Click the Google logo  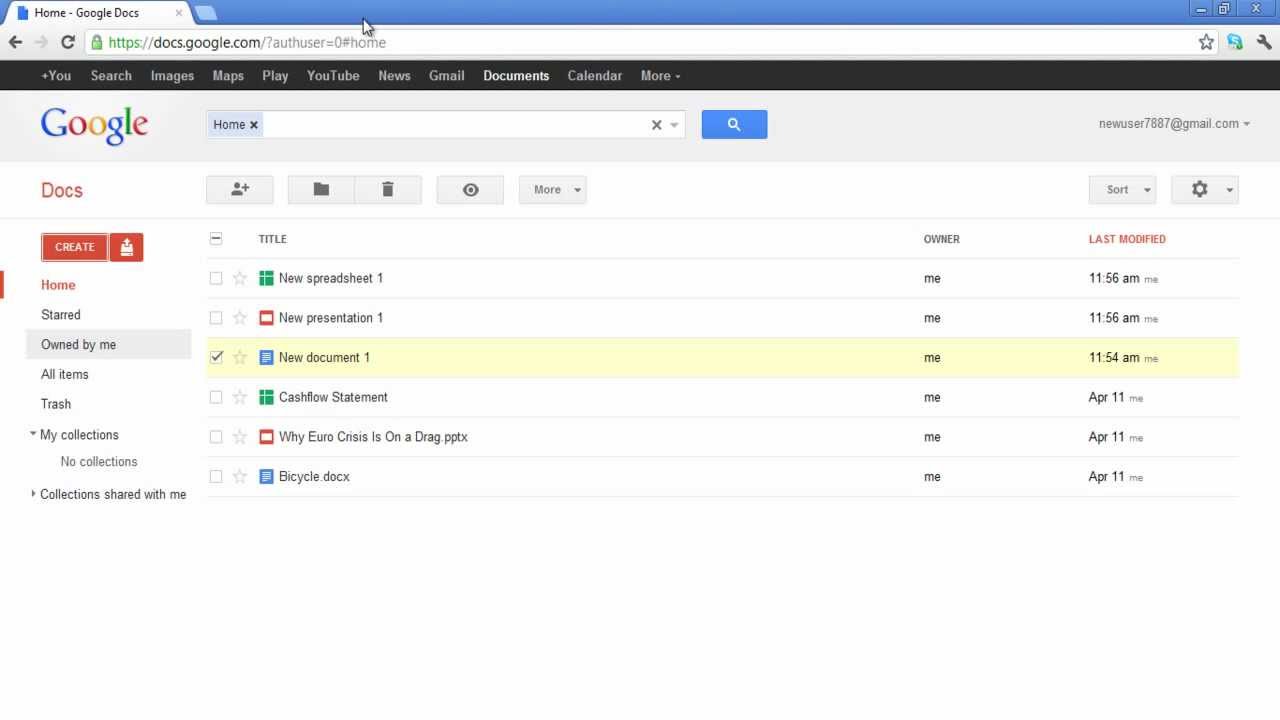pyautogui.click(x=94, y=126)
